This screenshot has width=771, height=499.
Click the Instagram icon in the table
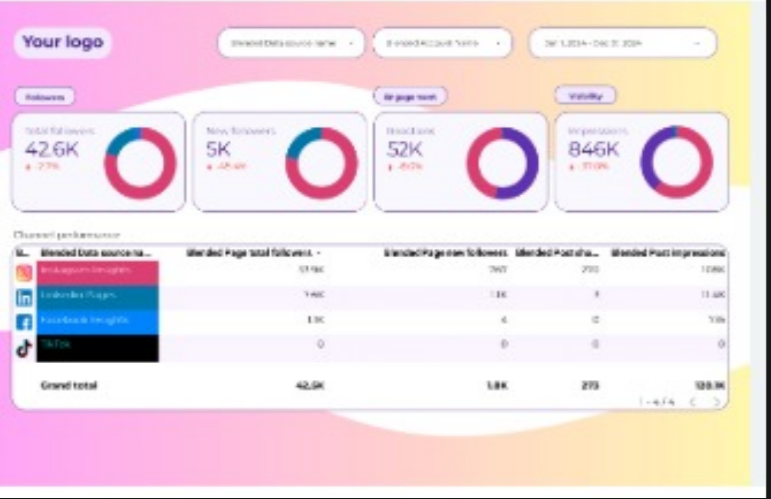pos(24,272)
